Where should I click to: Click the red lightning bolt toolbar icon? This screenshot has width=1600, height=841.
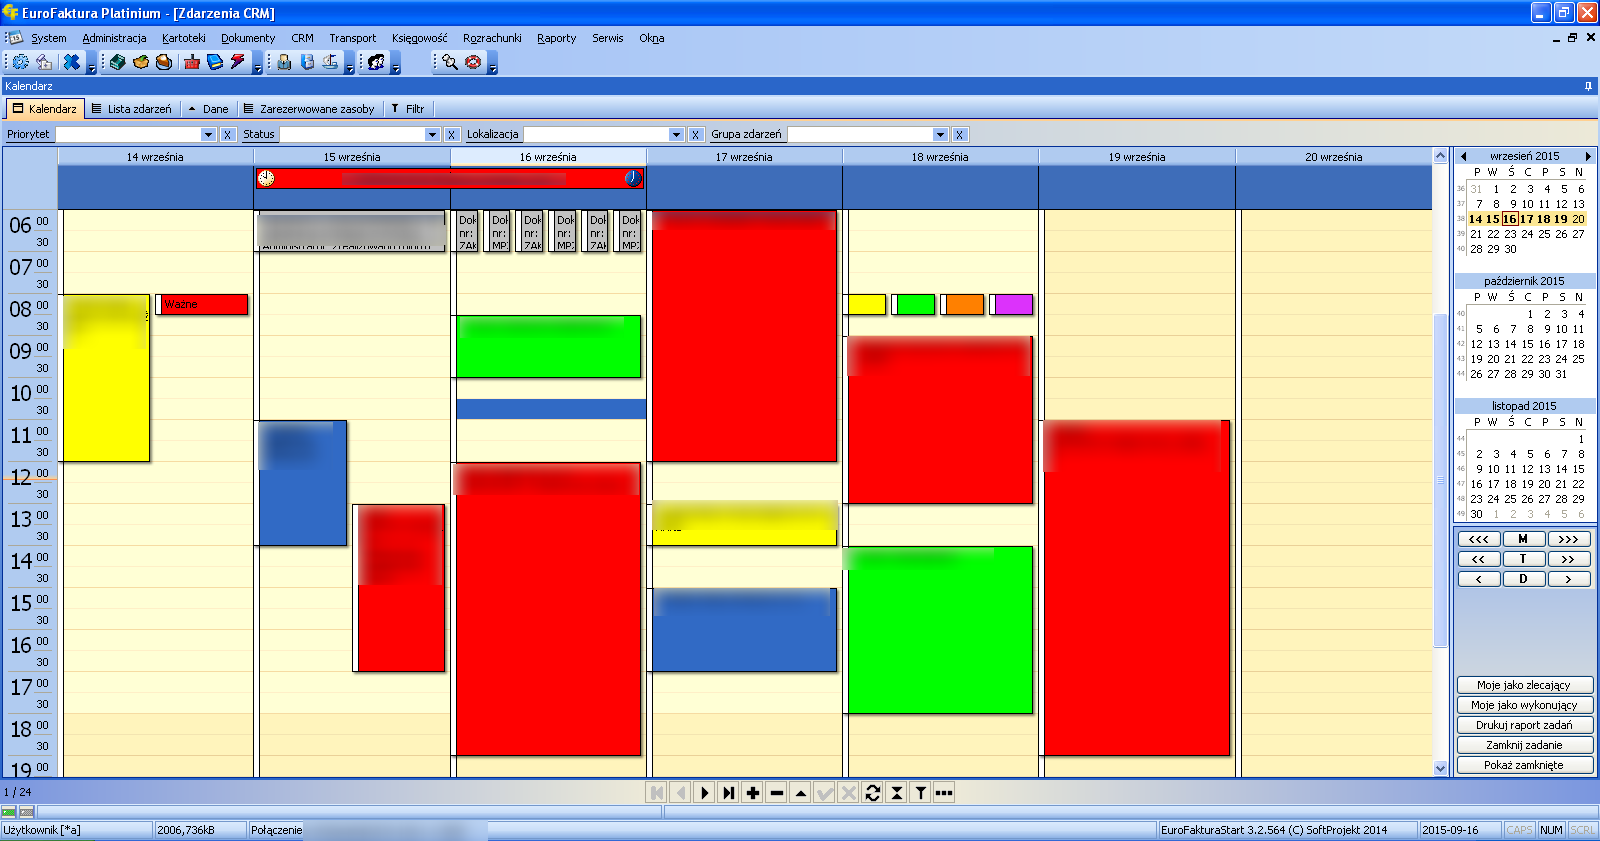coord(237,62)
